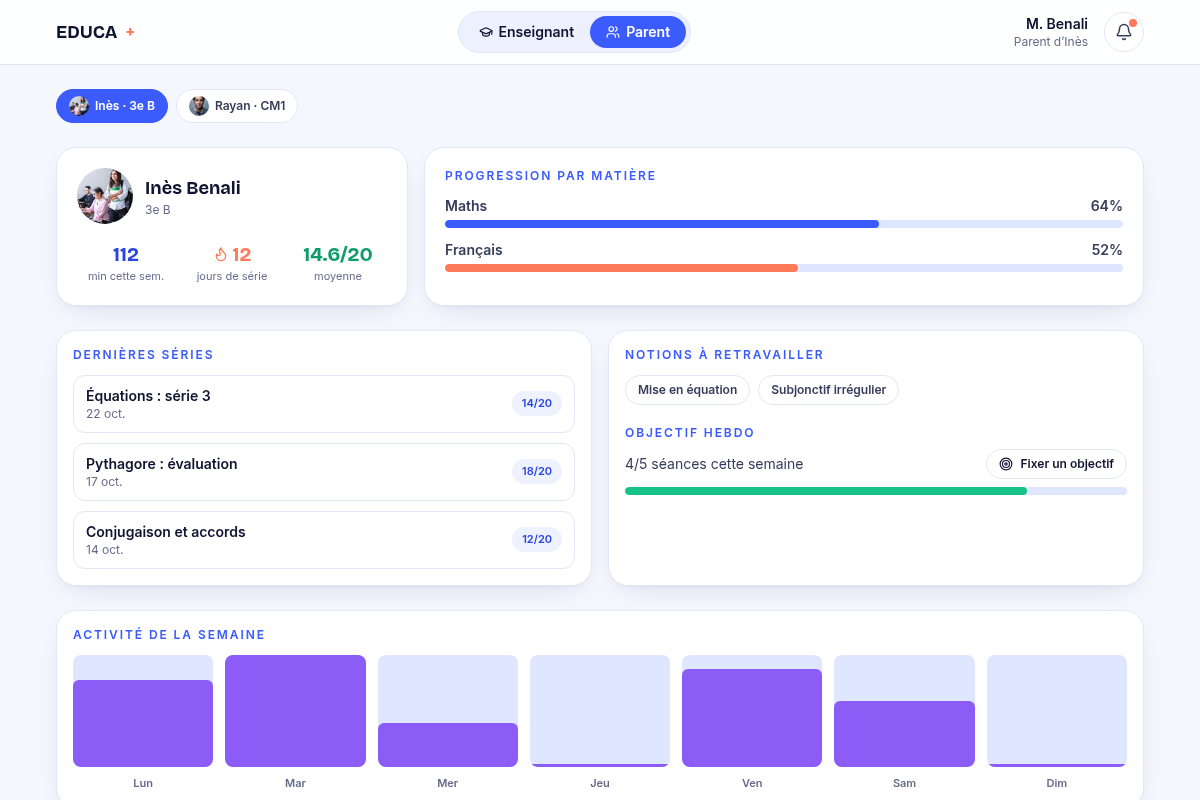Click the Mer activity bar

(x=448, y=711)
